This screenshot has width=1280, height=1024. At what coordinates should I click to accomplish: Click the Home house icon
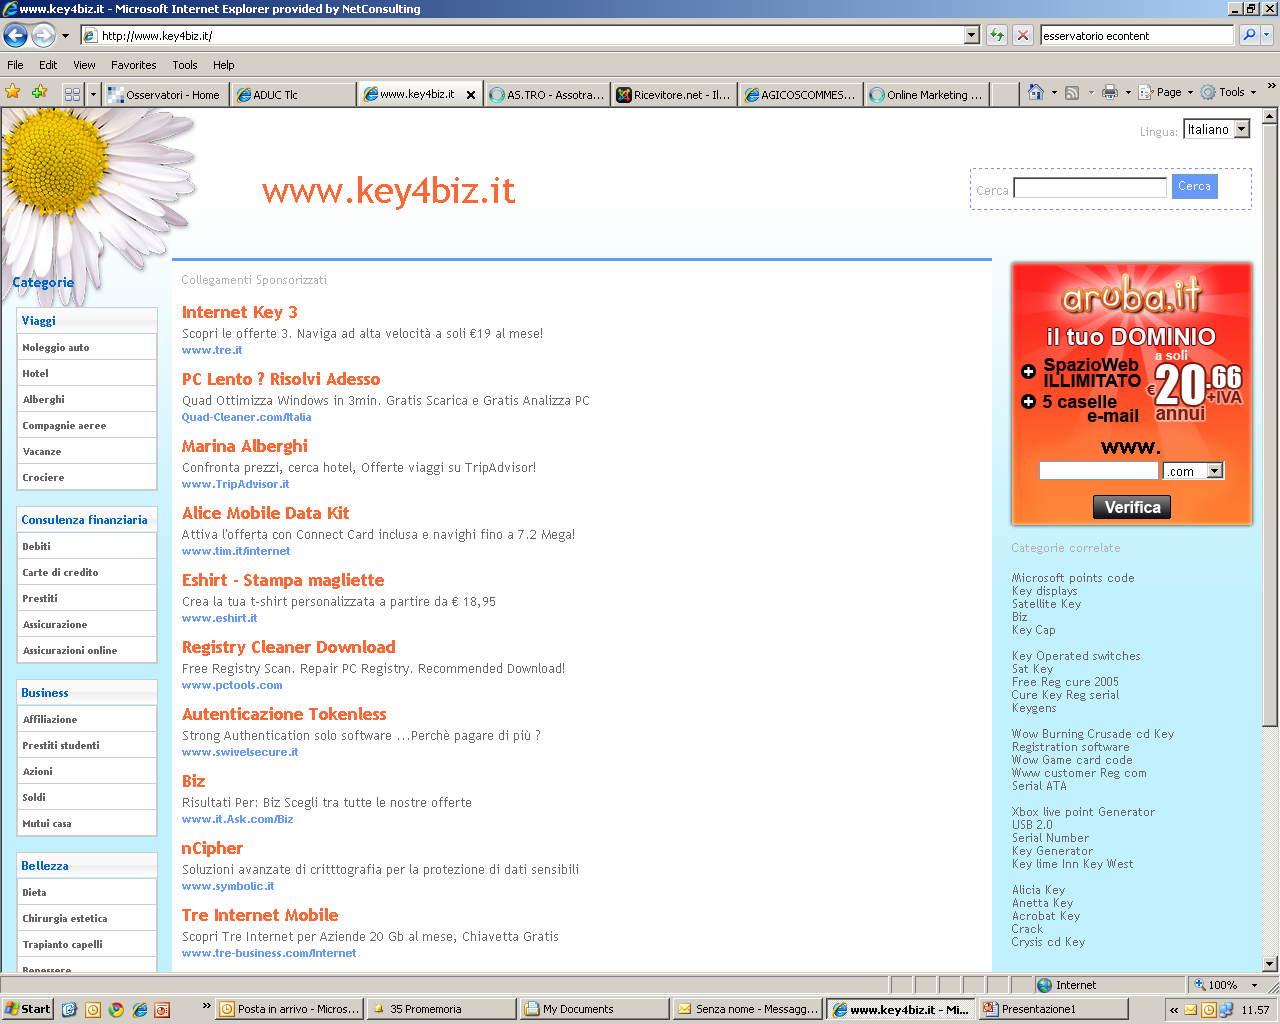tap(1036, 92)
